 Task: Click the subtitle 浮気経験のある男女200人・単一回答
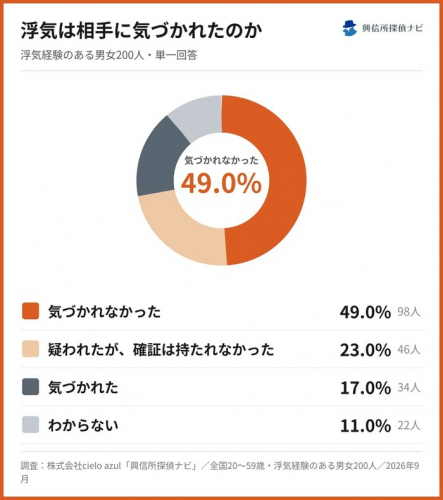tap(109, 55)
